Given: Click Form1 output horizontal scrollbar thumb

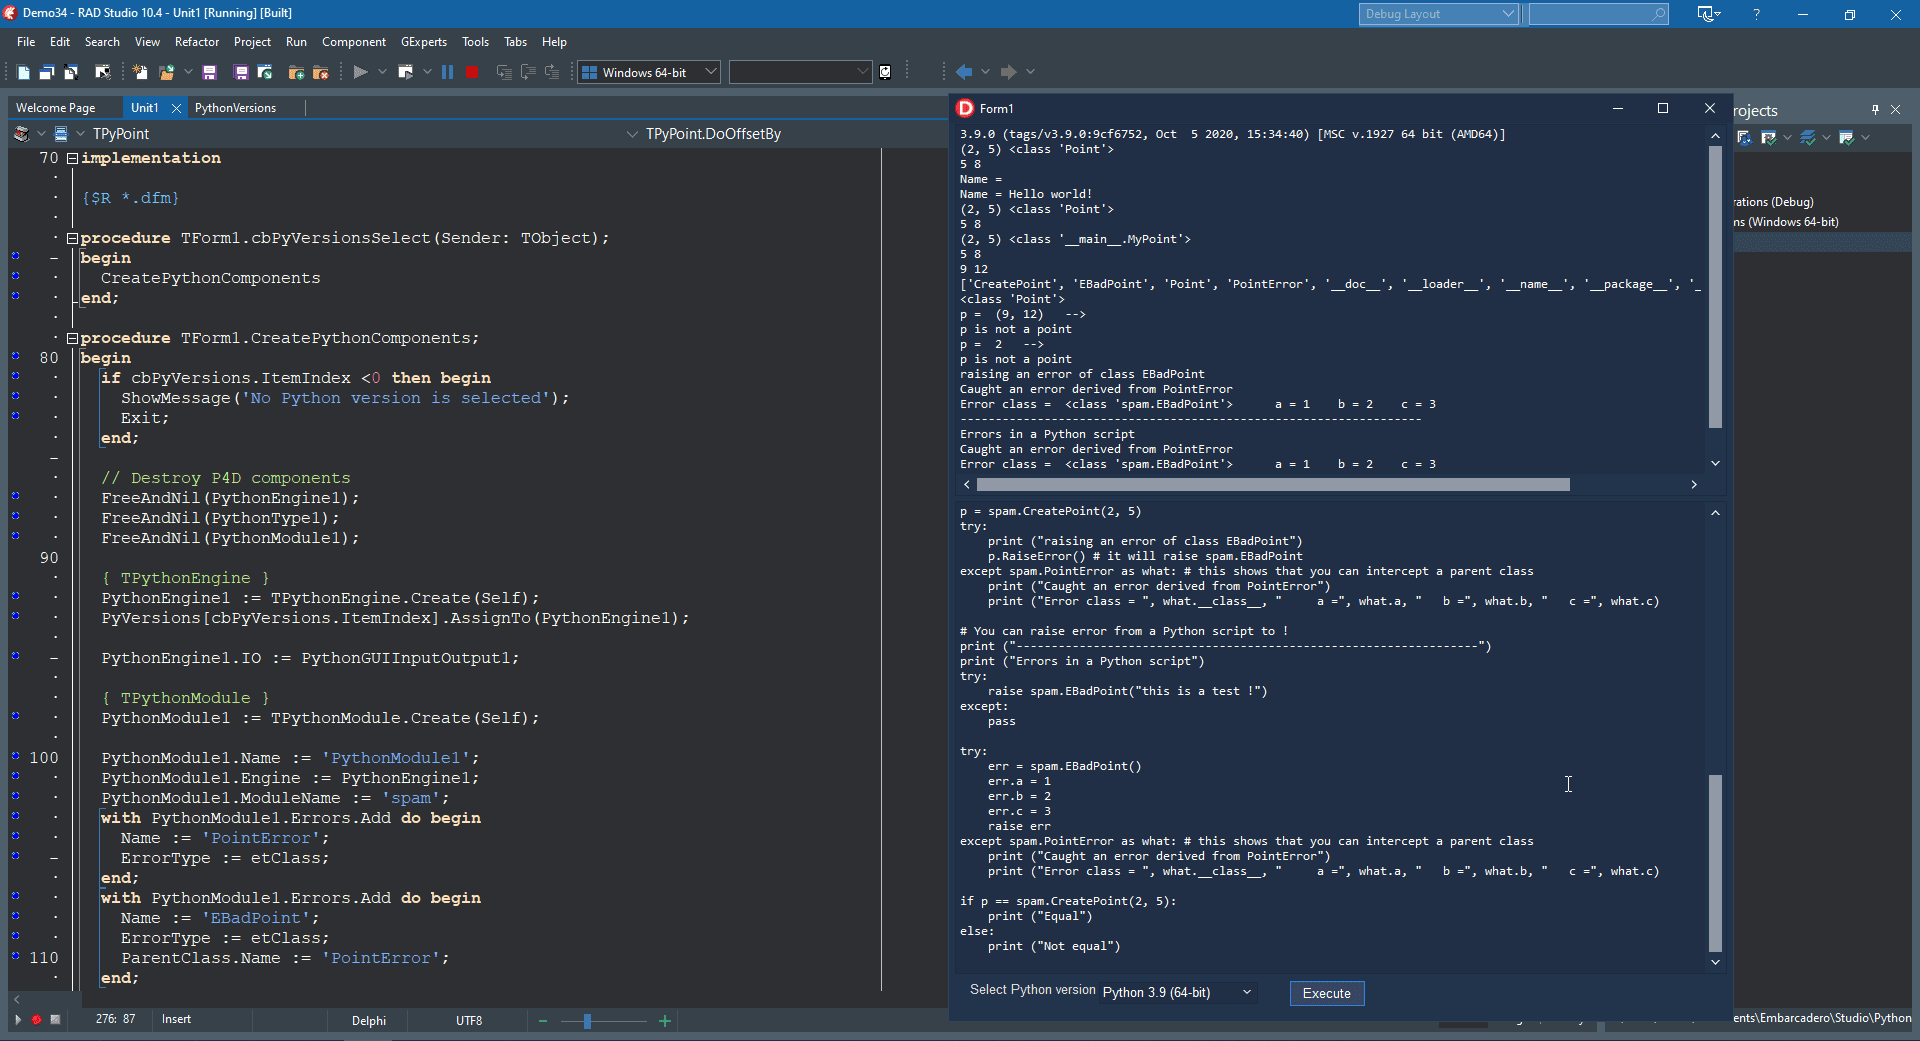Looking at the screenshot, I should 1273,485.
